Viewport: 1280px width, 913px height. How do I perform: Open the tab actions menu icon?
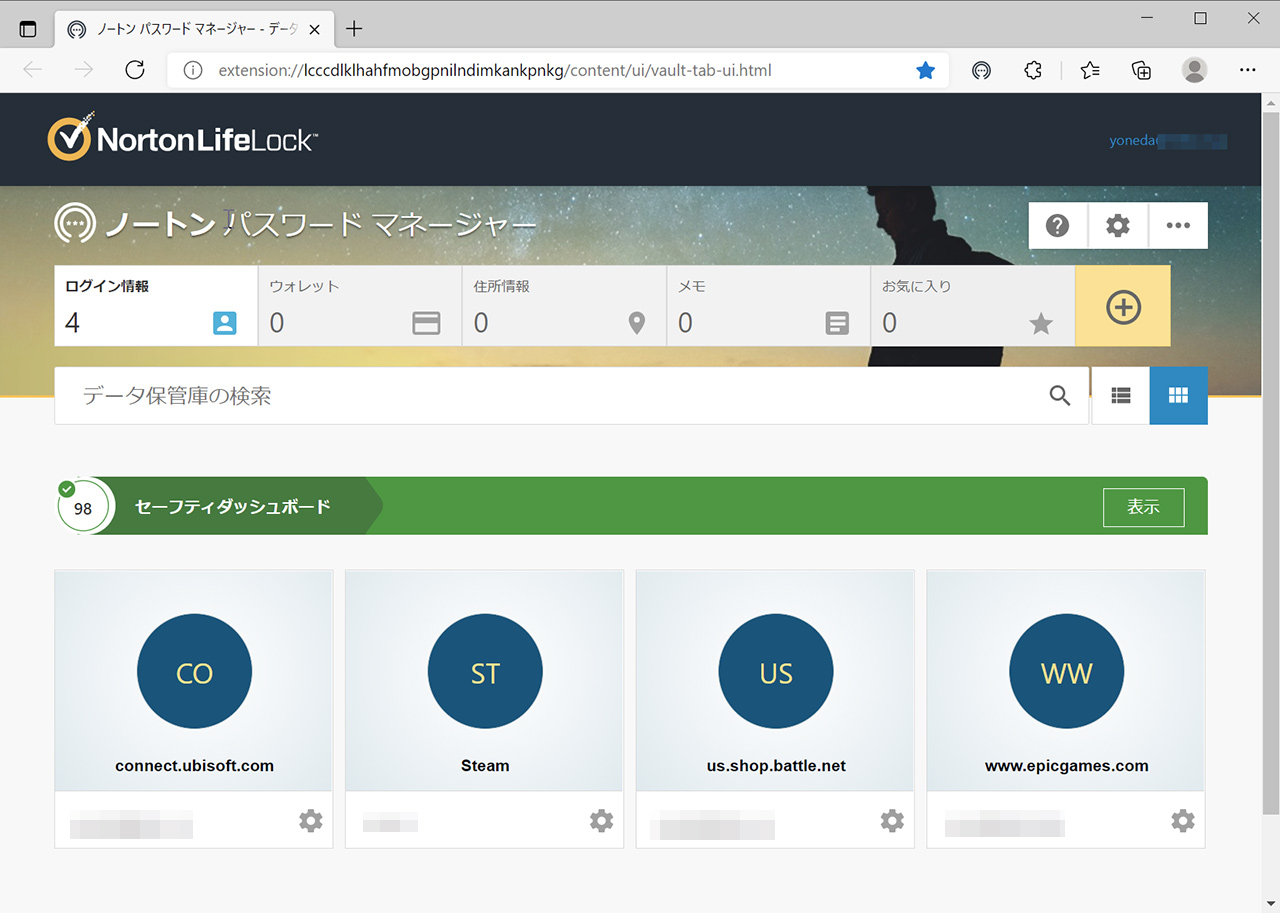tap(28, 30)
